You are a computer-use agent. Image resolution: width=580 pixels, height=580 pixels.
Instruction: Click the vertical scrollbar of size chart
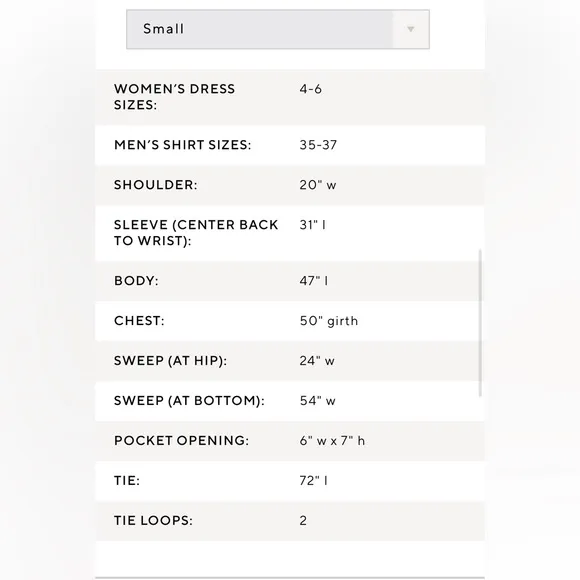tap(480, 323)
